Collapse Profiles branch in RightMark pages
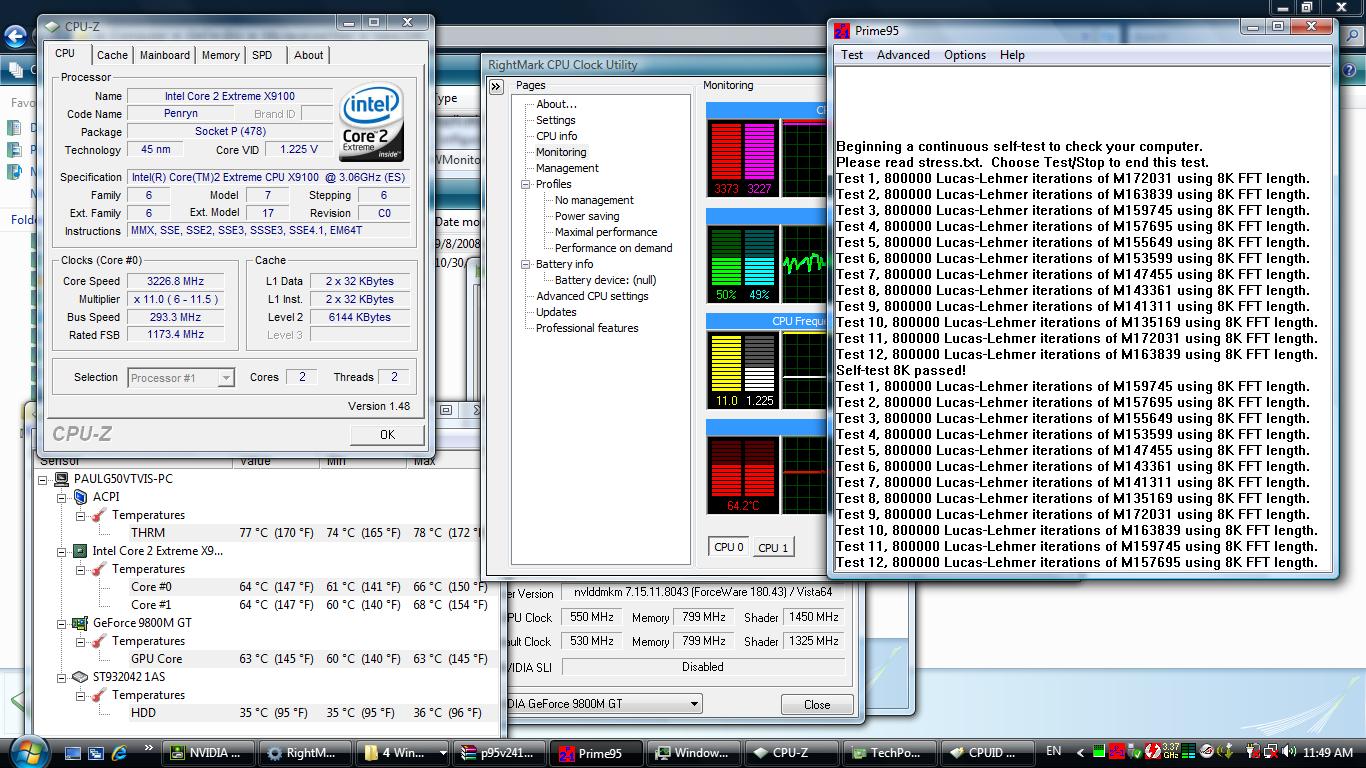 click(525, 184)
